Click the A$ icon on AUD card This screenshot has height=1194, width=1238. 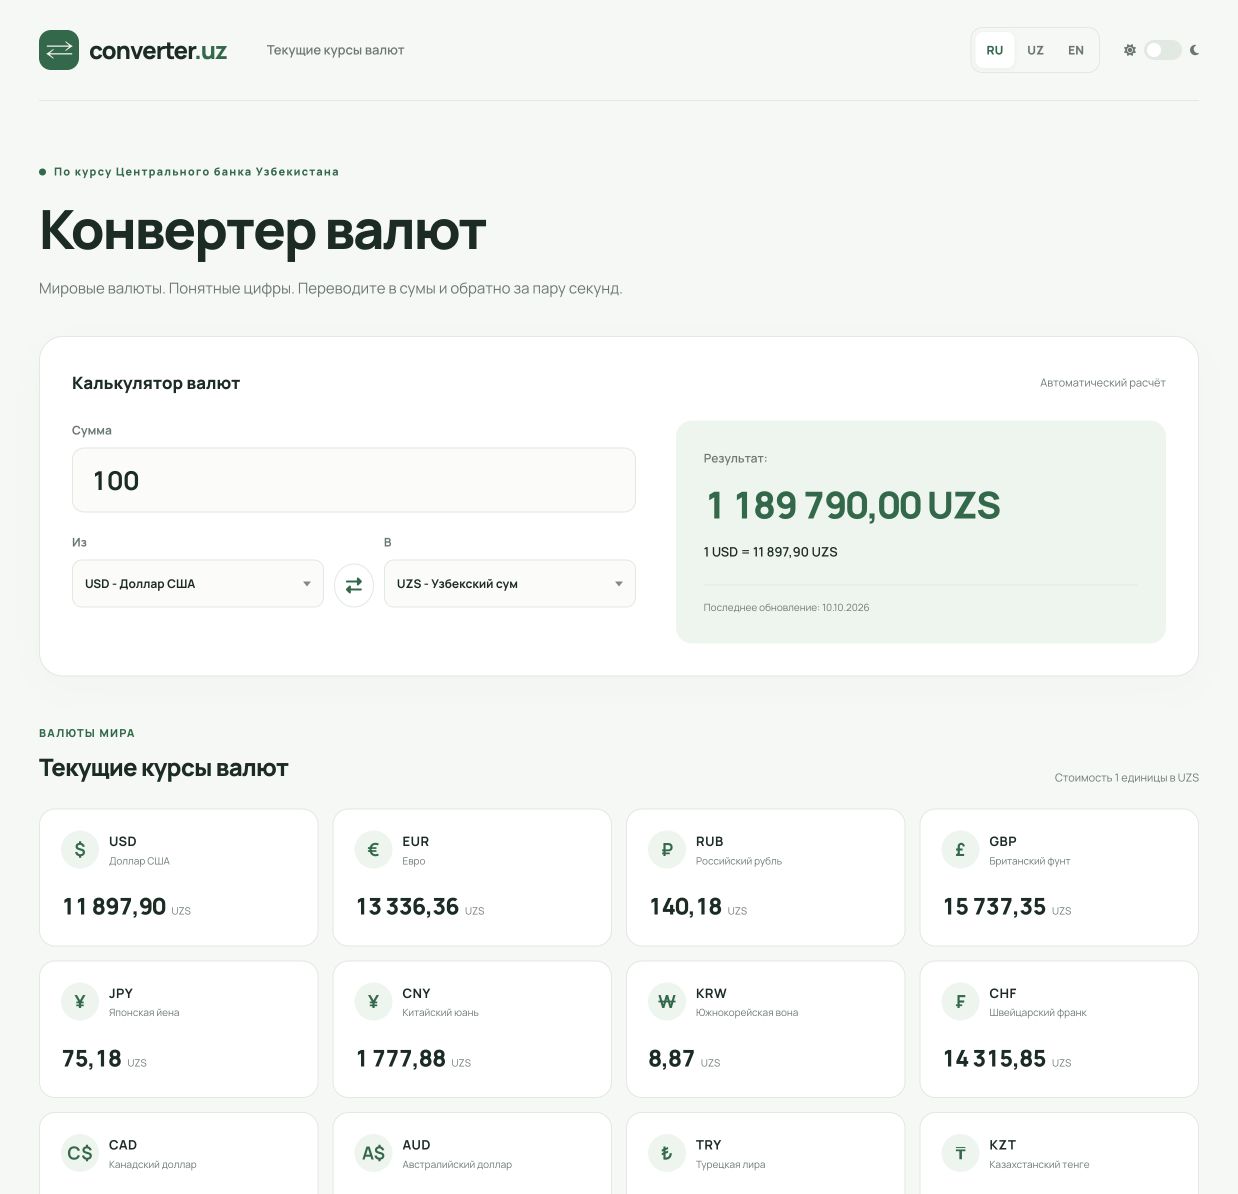(373, 1154)
